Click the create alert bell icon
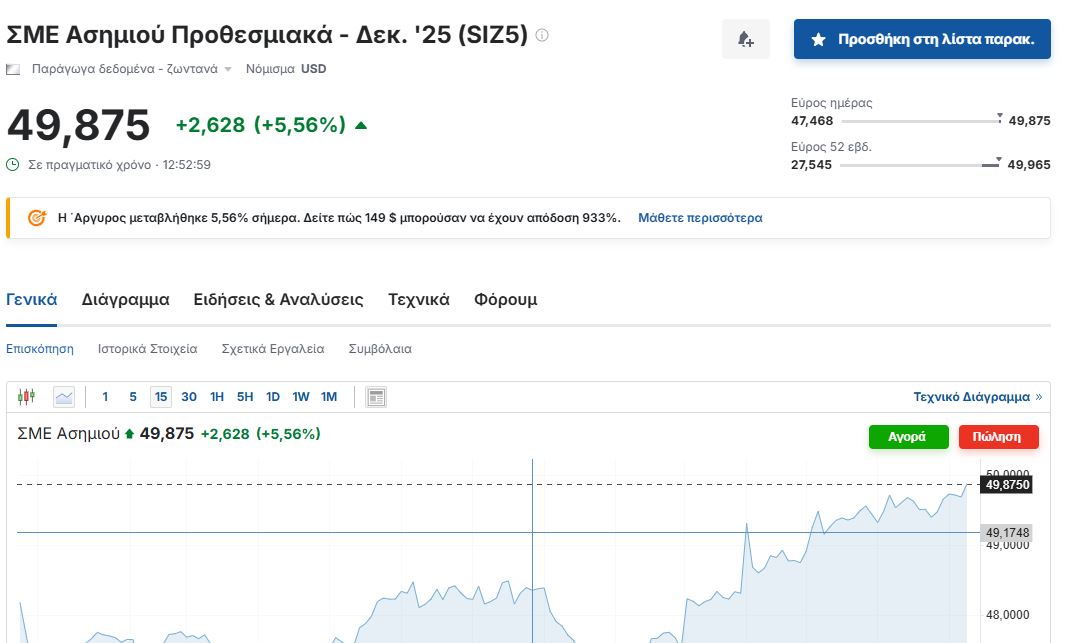The height and width of the screenshot is (643, 1076). point(745,39)
